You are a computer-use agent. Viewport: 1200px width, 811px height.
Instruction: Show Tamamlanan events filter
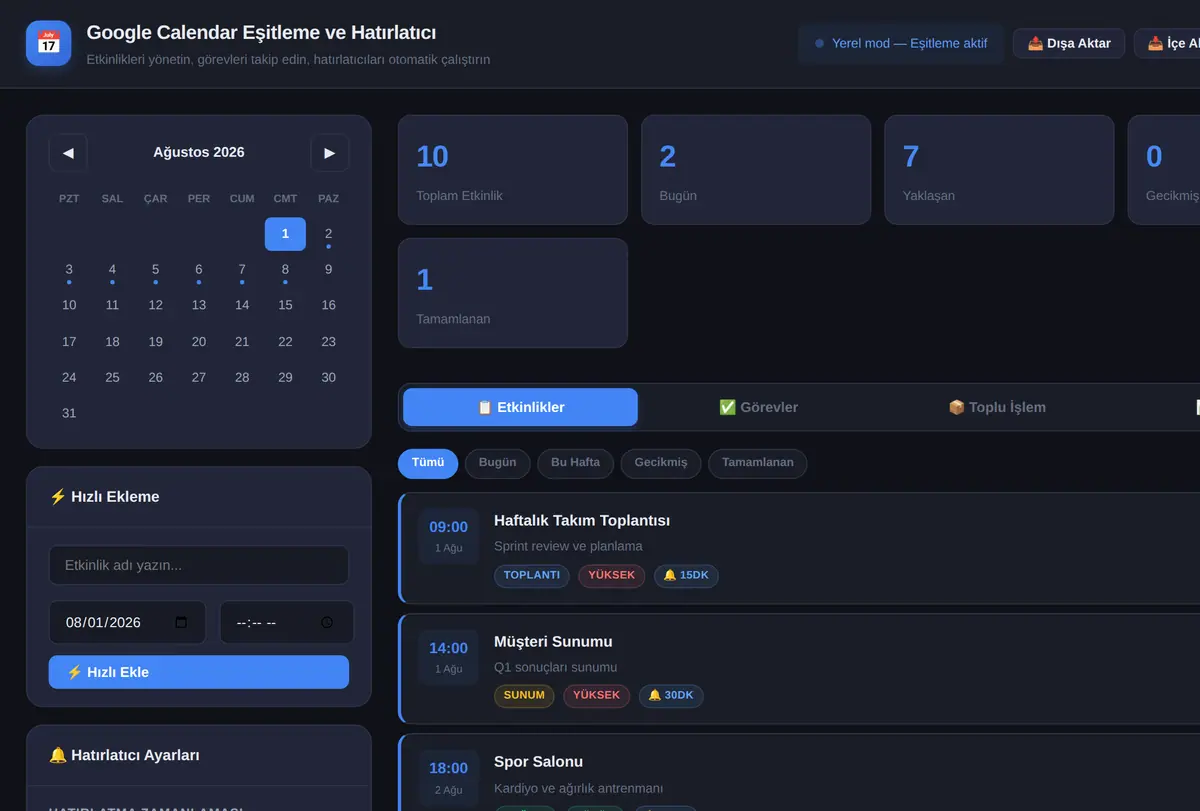(758, 463)
